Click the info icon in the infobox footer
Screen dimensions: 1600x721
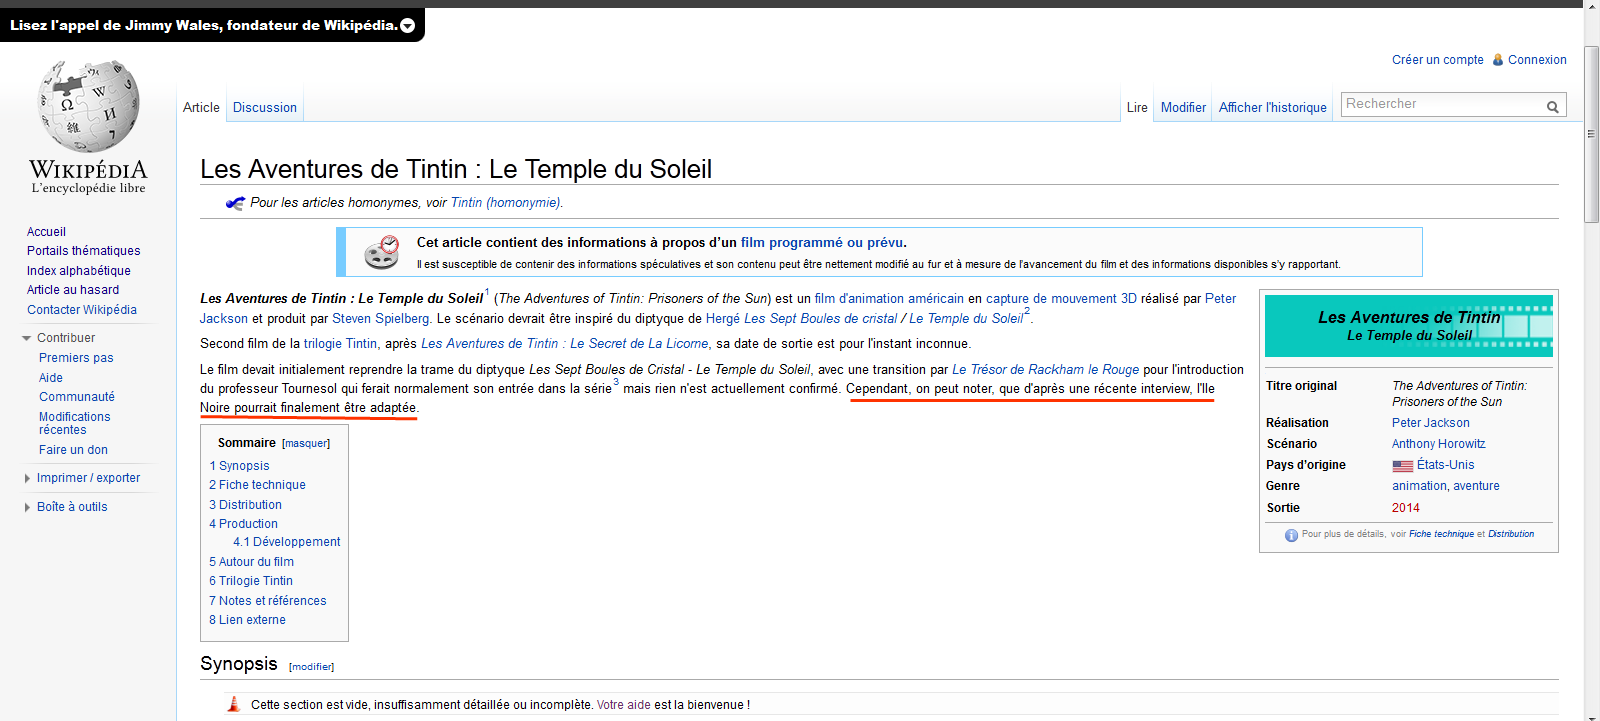point(1291,535)
